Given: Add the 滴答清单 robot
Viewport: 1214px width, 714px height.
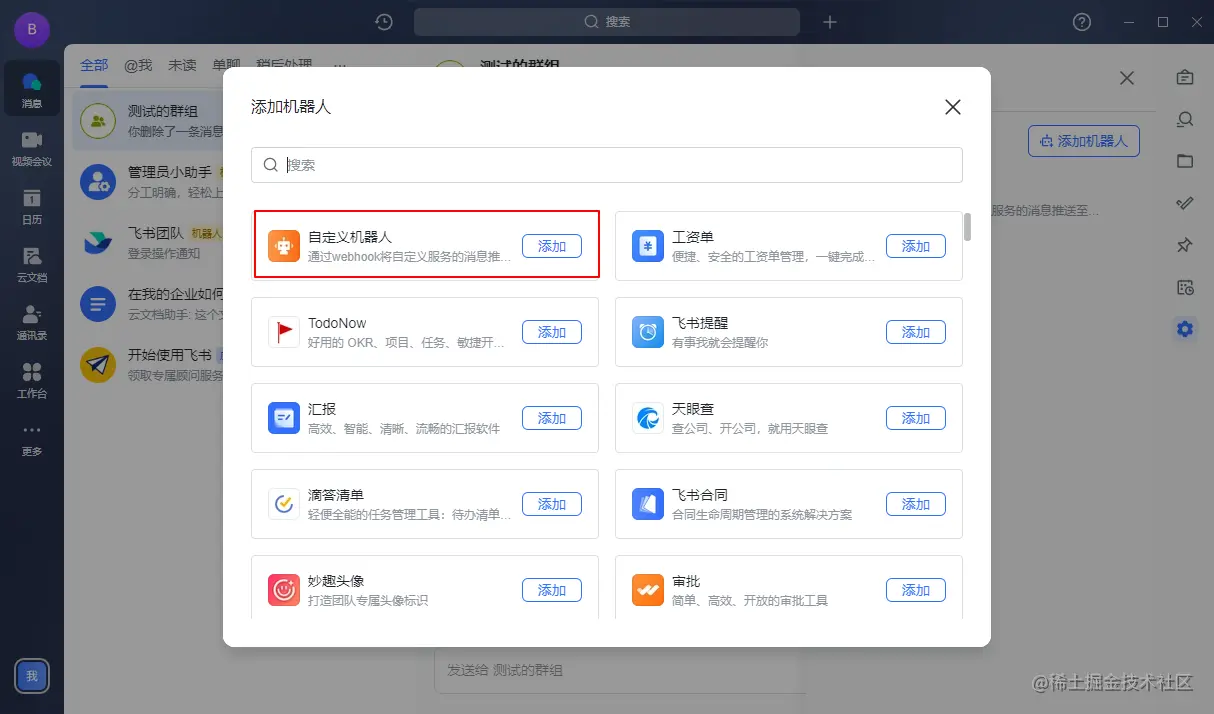Looking at the screenshot, I should (552, 504).
